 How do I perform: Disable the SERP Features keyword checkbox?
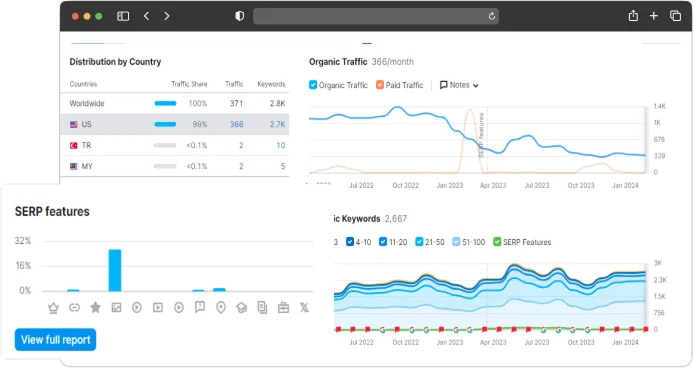(497, 242)
